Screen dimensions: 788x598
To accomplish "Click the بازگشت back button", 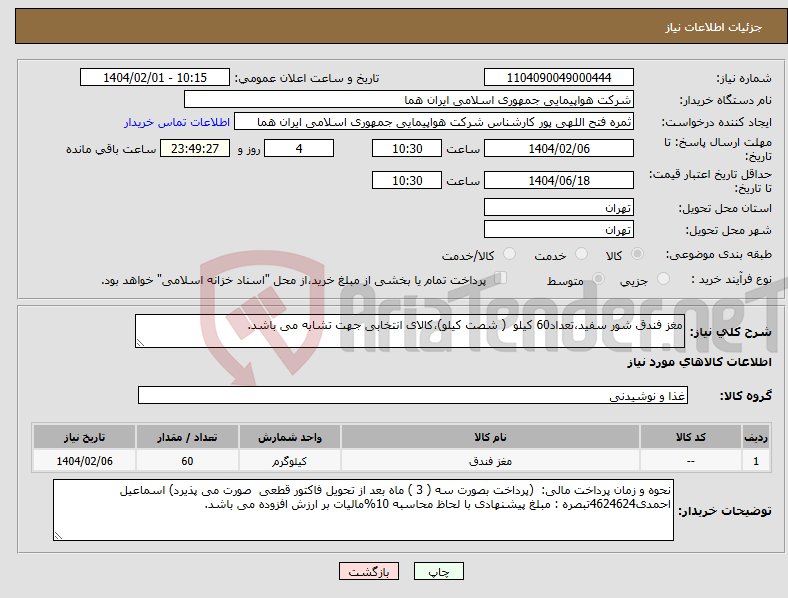I will coord(369,571).
